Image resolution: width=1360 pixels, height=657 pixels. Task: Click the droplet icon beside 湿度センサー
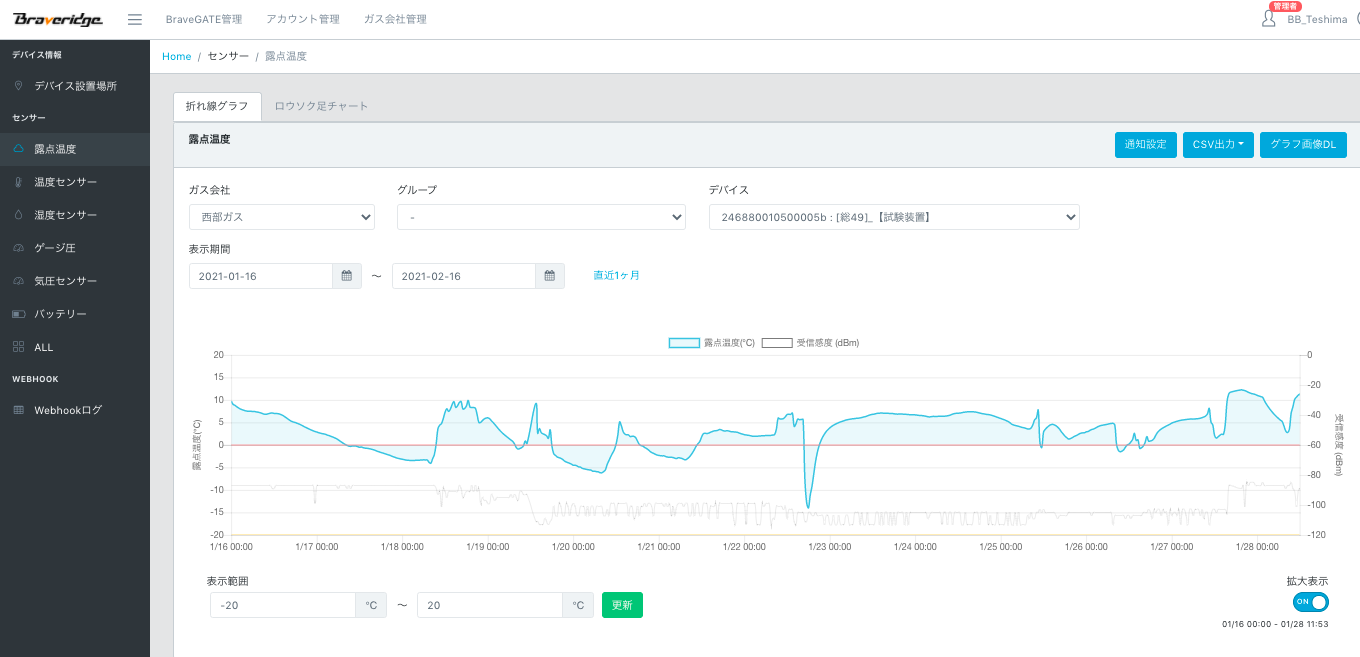18,215
